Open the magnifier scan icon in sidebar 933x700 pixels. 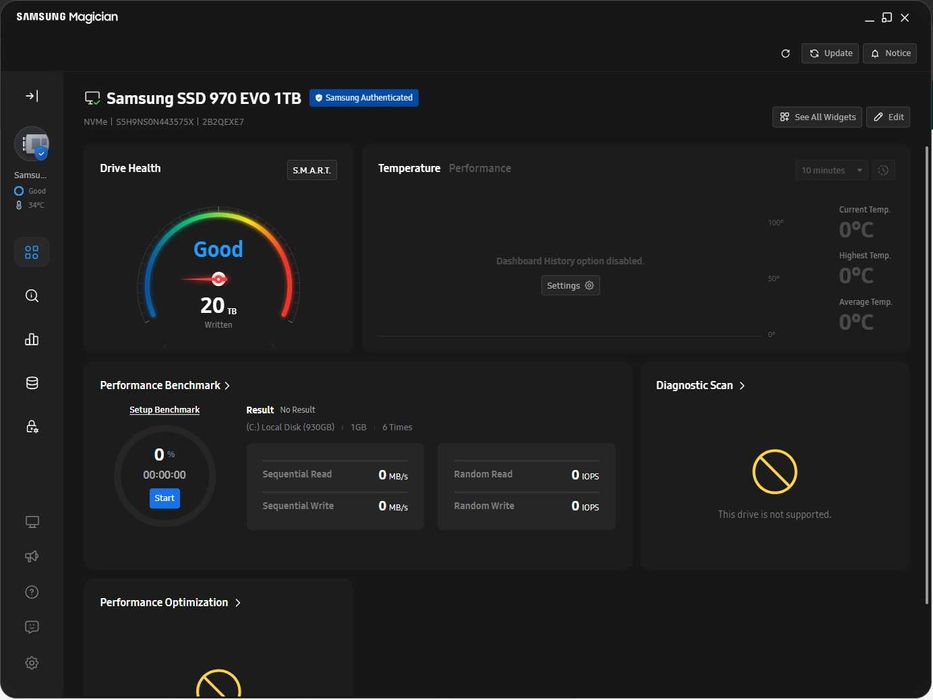pos(32,296)
